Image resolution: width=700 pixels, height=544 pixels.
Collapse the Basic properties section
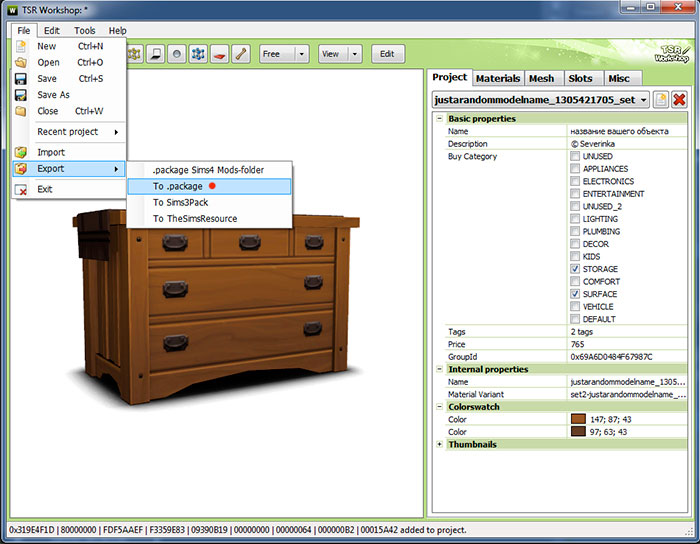pyautogui.click(x=439, y=119)
